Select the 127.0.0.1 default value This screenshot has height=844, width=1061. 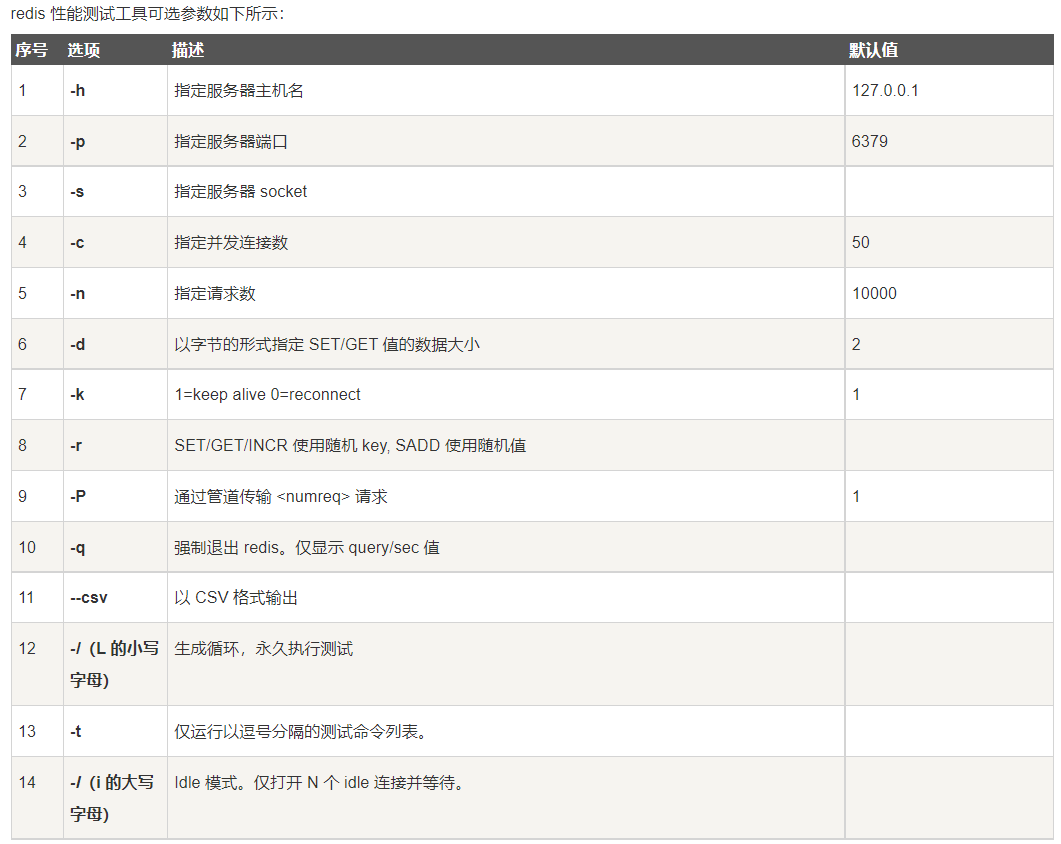[885, 91]
